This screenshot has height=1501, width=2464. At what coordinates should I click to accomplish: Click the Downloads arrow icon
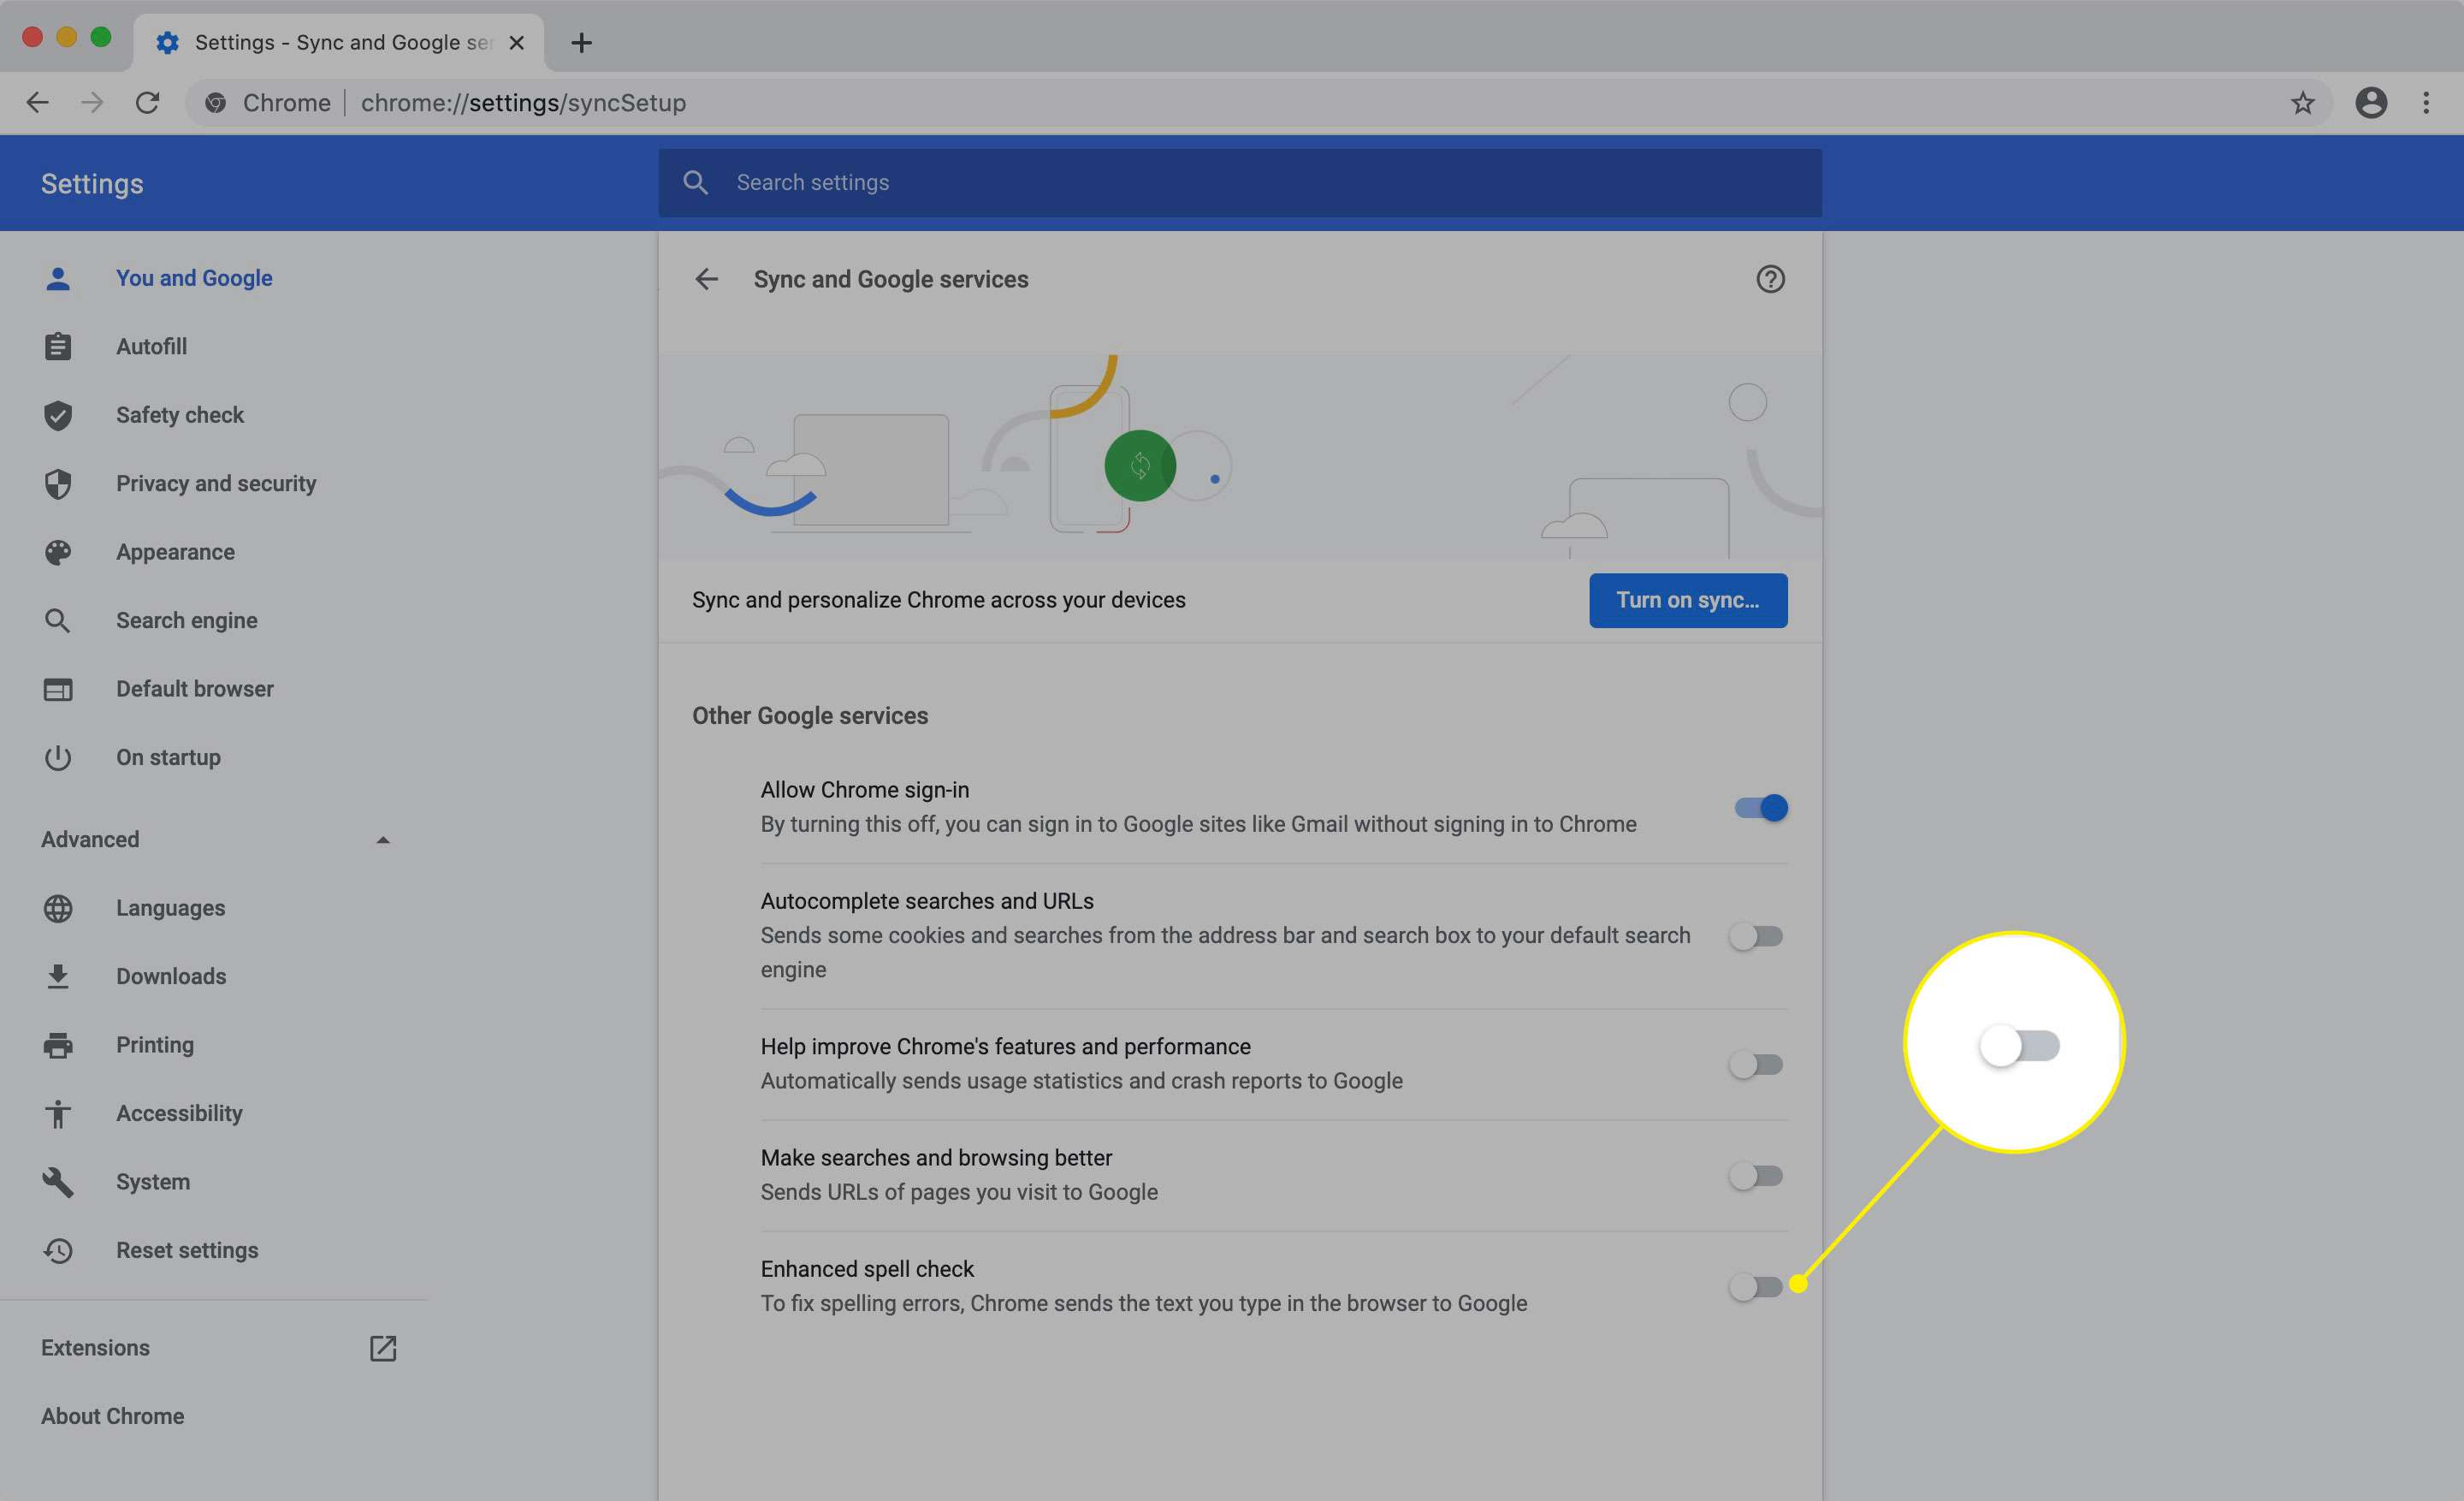click(x=58, y=976)
